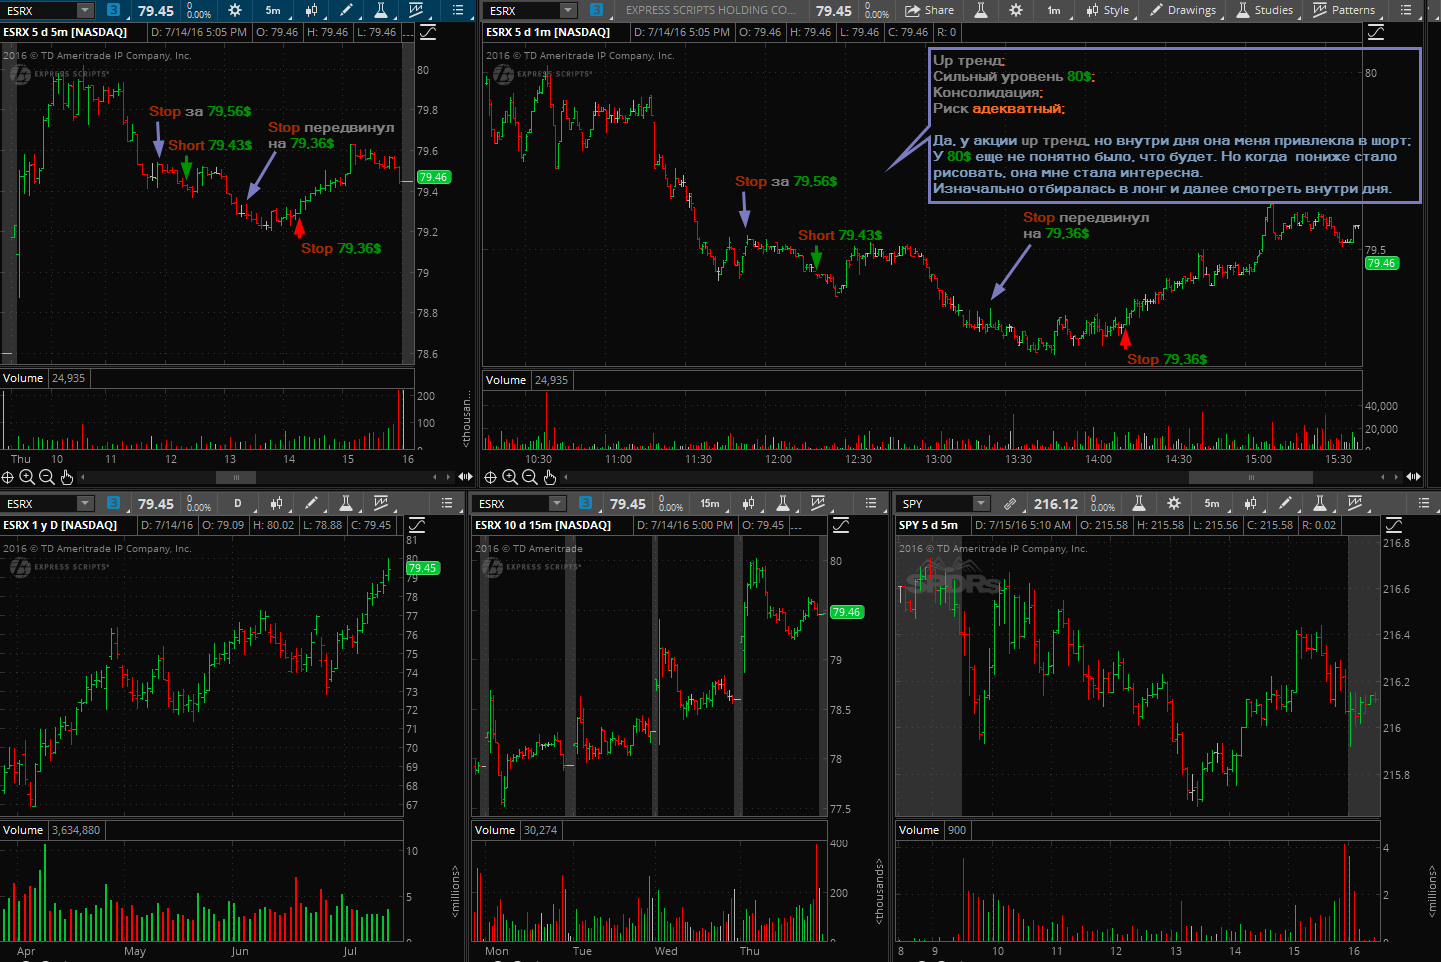Click the Share button
1441x962 pixels.
point(930,10)
